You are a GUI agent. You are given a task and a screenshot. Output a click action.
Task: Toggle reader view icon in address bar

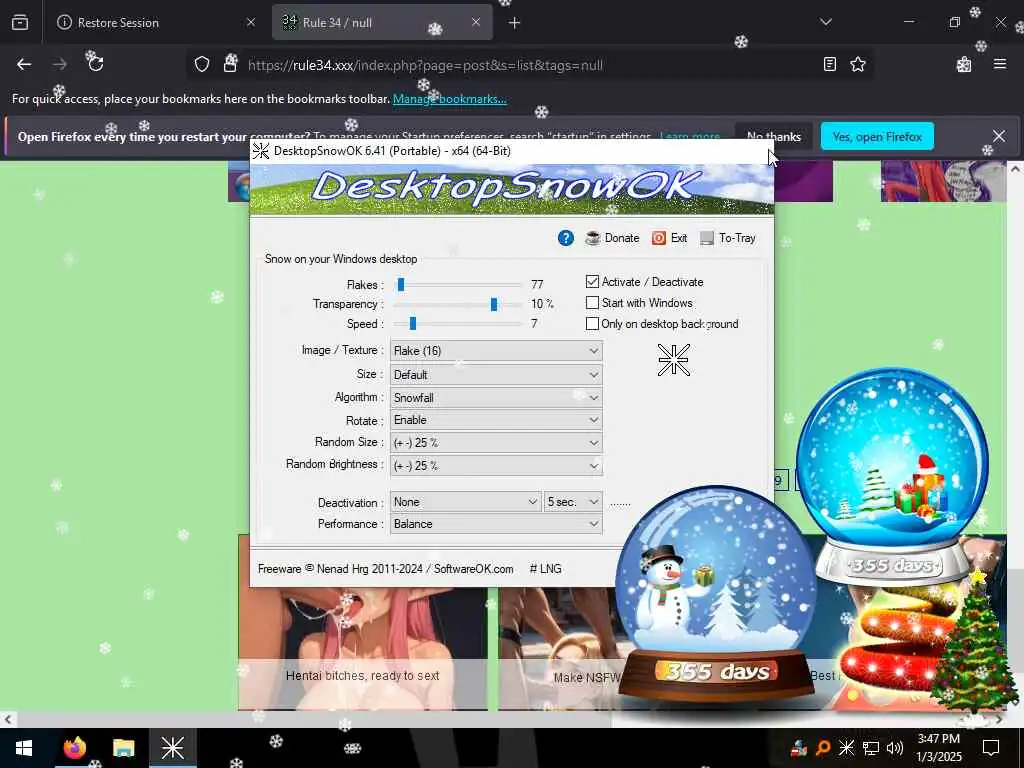click(x=829, y=64)
